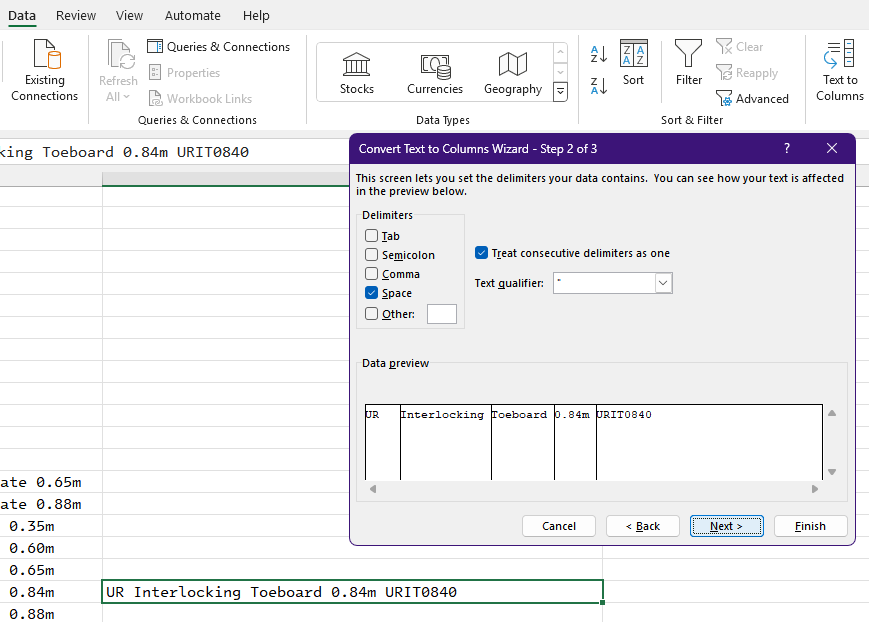Reapply the filter
869x622 pixels.
point(747,73)
